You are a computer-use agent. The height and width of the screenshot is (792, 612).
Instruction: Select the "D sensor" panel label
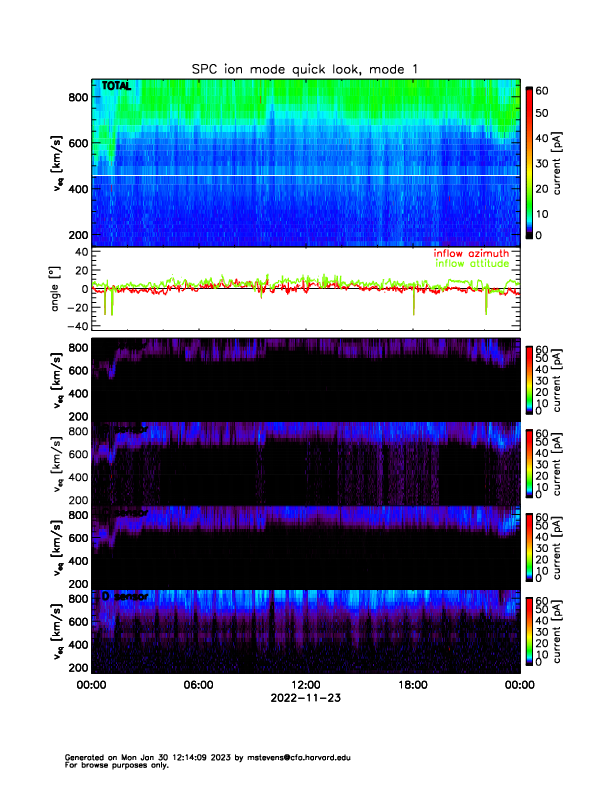[x=124, y=596]
